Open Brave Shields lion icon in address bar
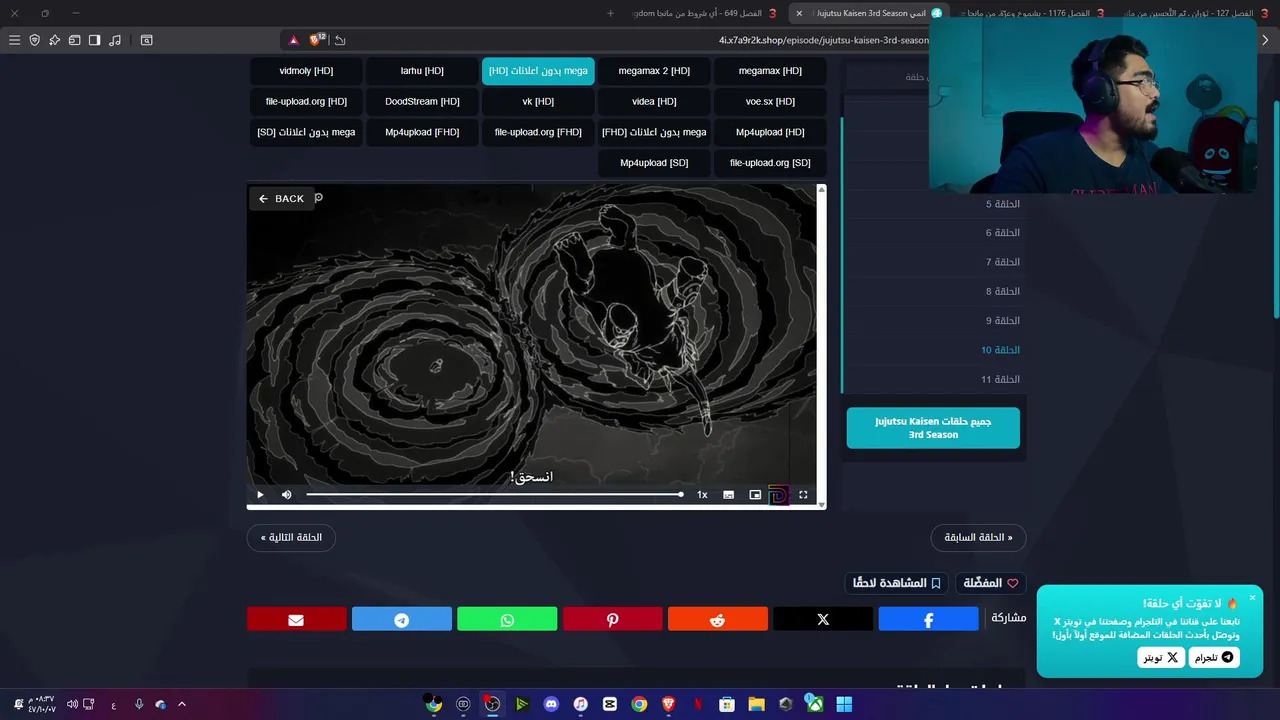This screenshot has width=1280, height=720. point(317,40)
